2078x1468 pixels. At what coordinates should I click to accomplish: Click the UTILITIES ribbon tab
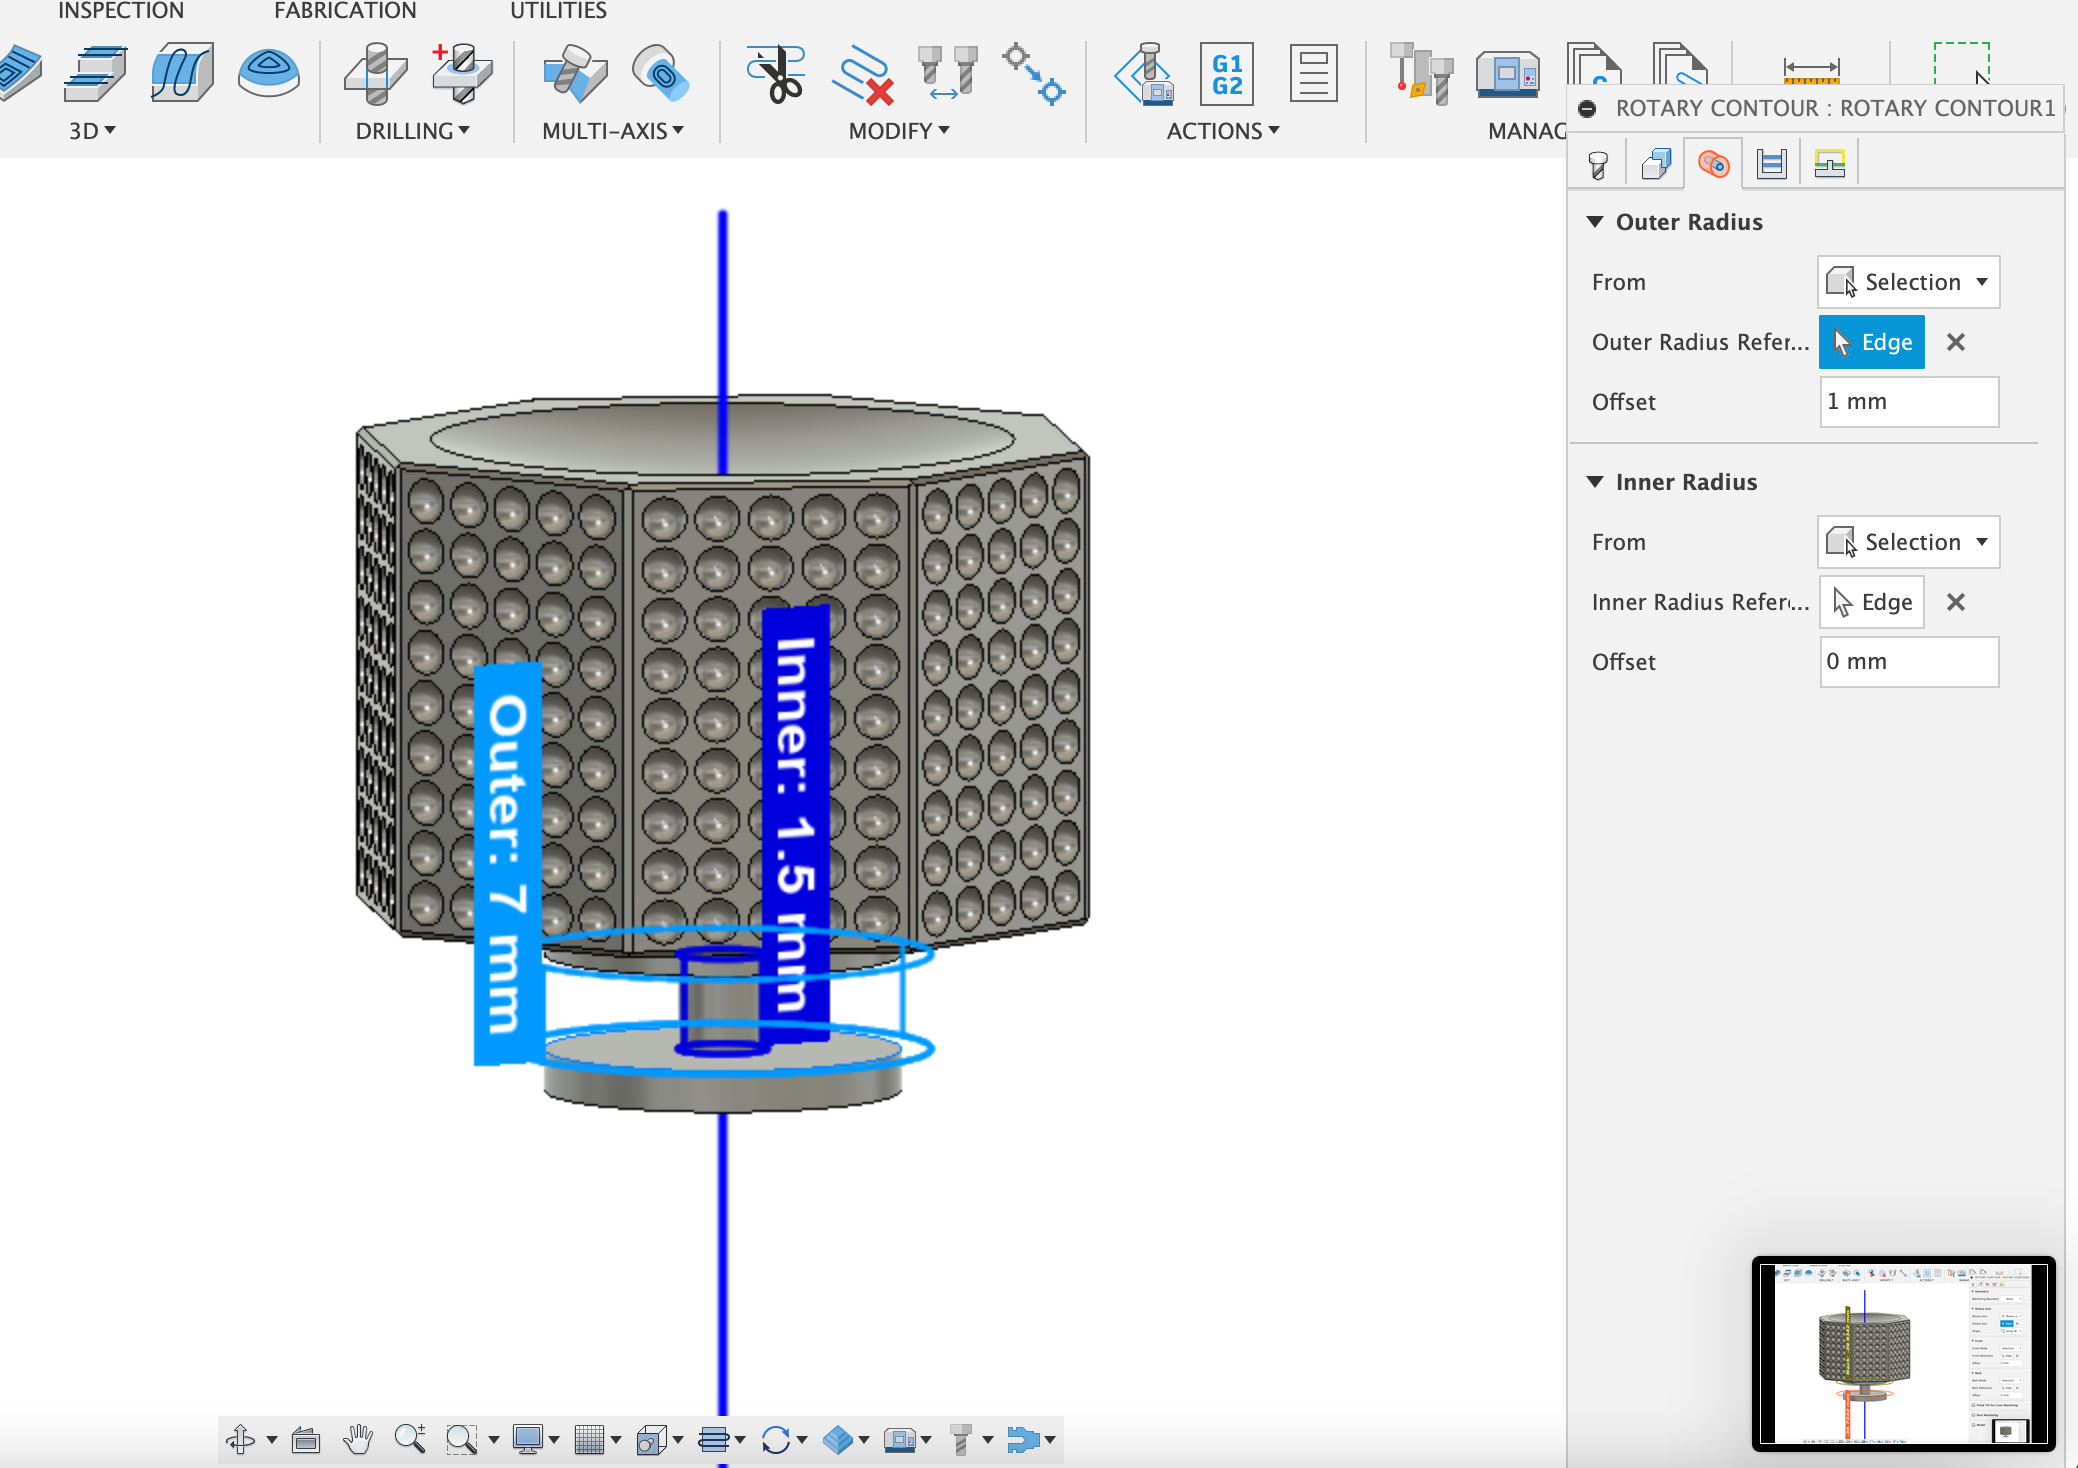[x=558, y=11]
